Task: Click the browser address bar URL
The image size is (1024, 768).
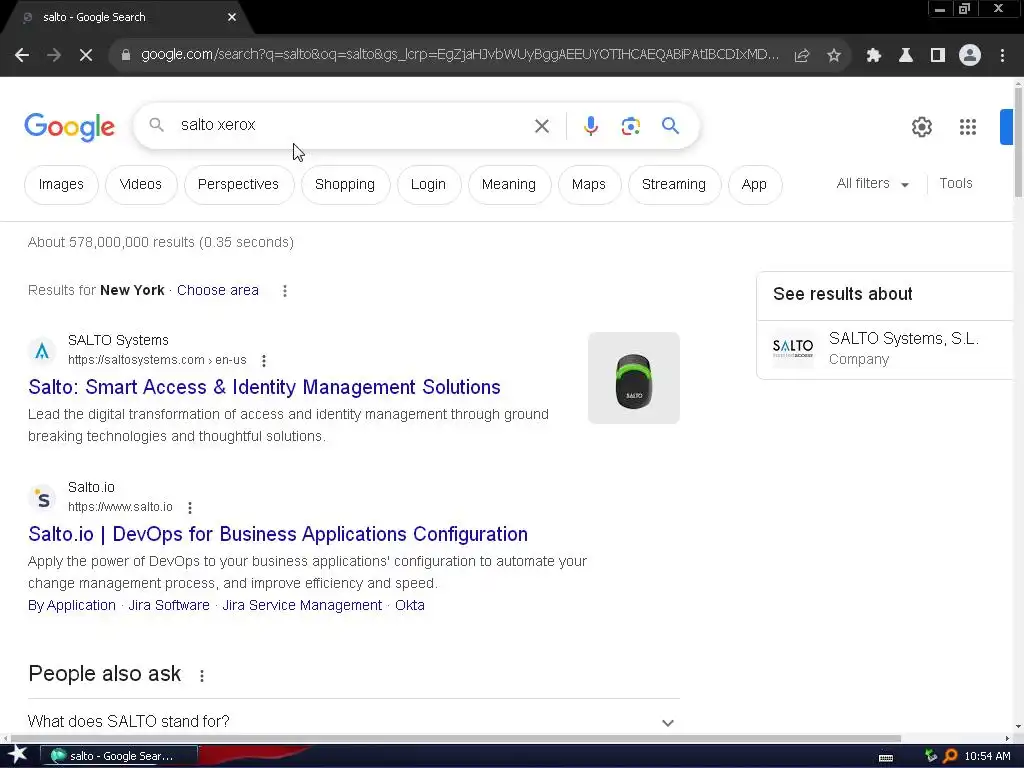Action: [460, 55]
